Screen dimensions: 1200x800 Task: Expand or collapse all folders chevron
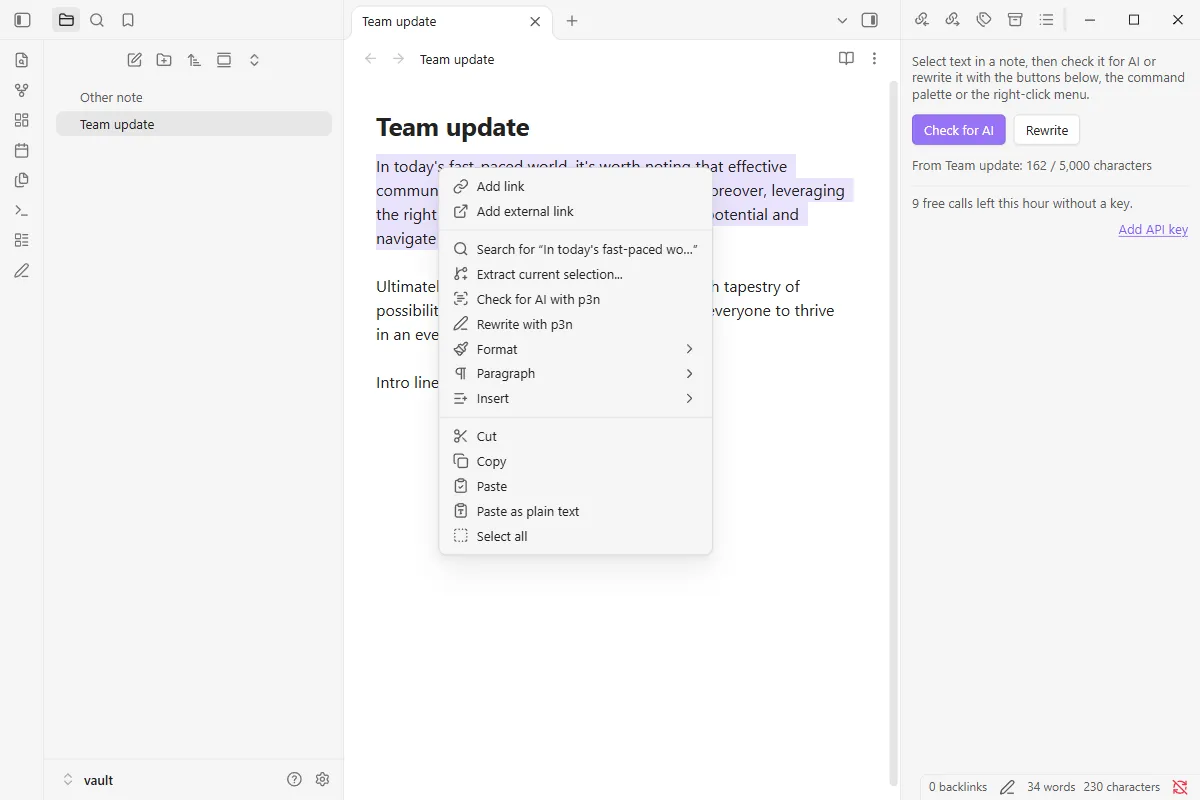tap(254, 60)
